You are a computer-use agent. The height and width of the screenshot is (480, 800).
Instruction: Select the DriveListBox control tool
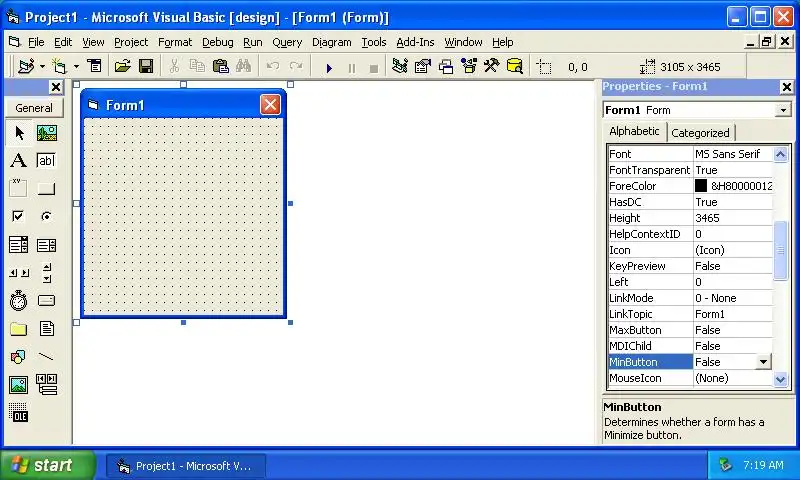46,300
